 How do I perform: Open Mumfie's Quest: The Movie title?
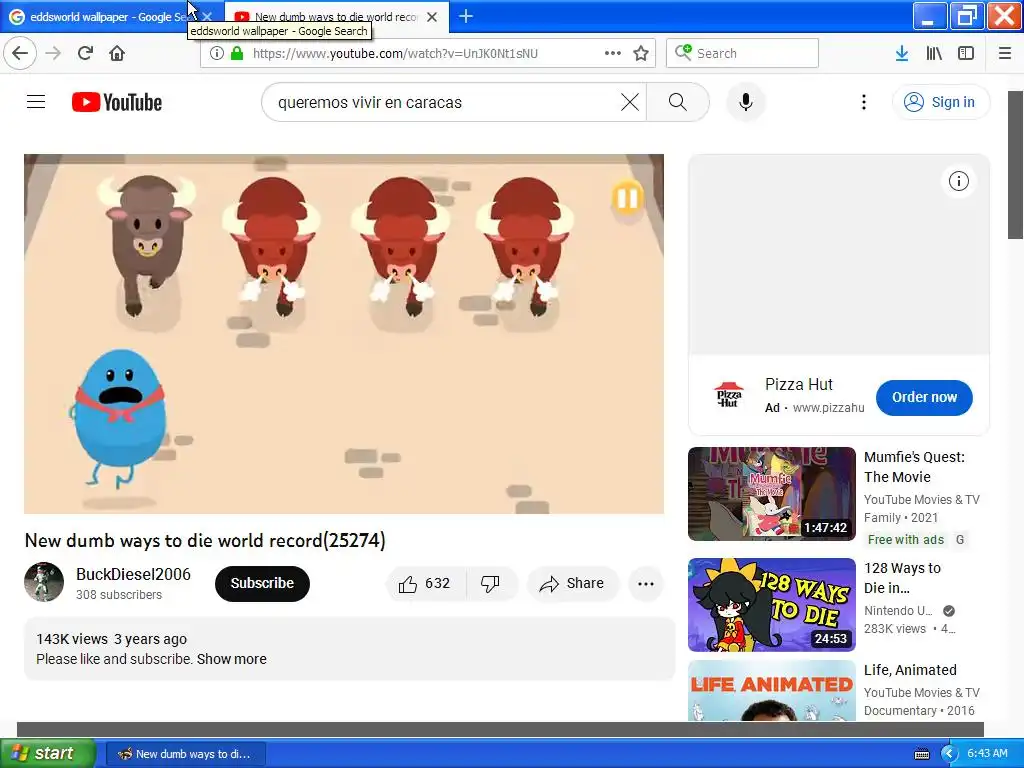(914, 467)
